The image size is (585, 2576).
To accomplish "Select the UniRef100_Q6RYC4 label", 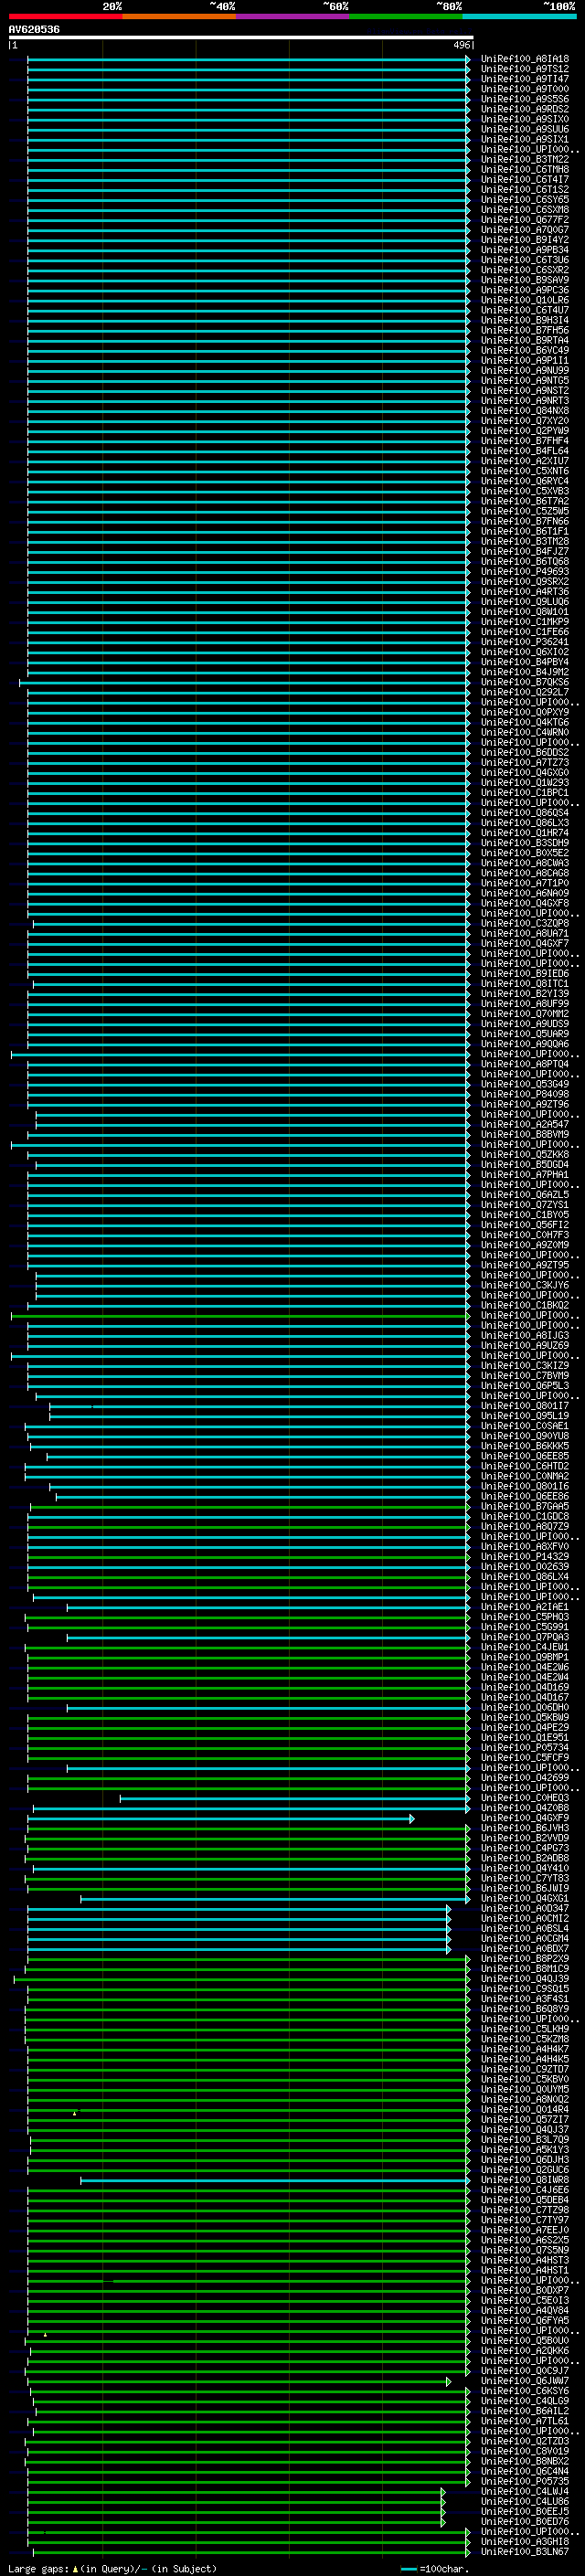I will (x=525, y=482).
